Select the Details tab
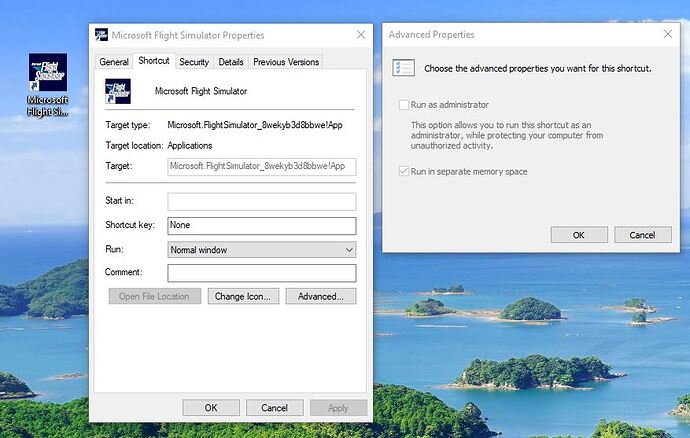This screenshot has height=438, width=690. [231, 62]
